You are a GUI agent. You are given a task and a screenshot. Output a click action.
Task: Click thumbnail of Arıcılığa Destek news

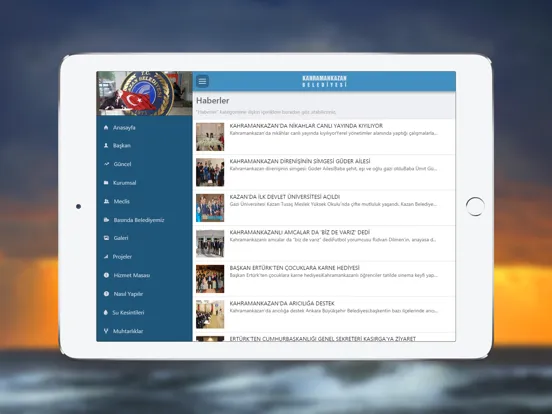click(x=210, y=314)
